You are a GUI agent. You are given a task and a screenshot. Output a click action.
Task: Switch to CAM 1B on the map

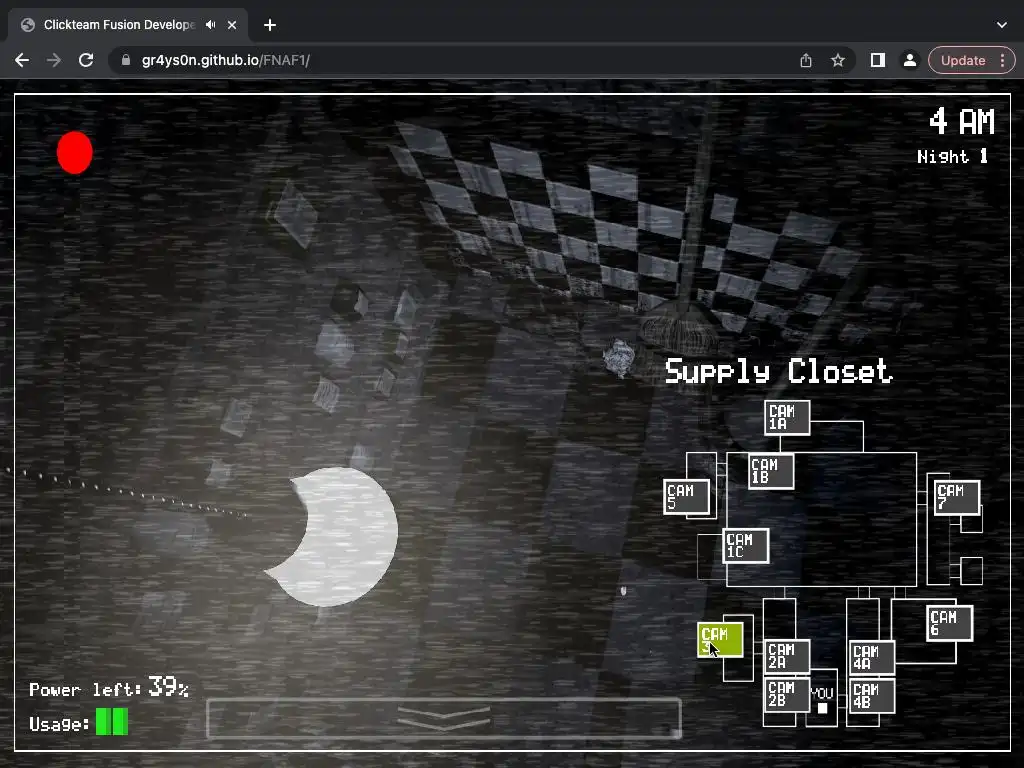pos(771,471)
